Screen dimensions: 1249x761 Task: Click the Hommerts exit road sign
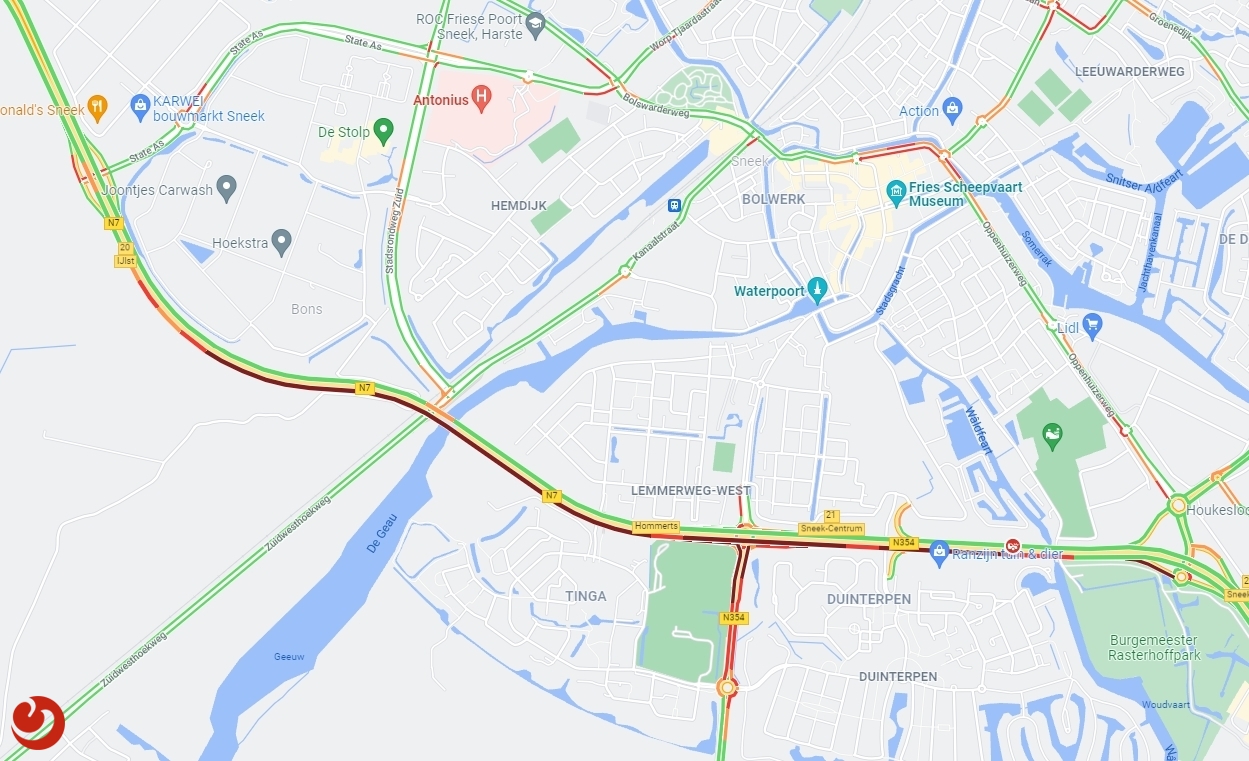pyautogui.click(x=656, y=526)
